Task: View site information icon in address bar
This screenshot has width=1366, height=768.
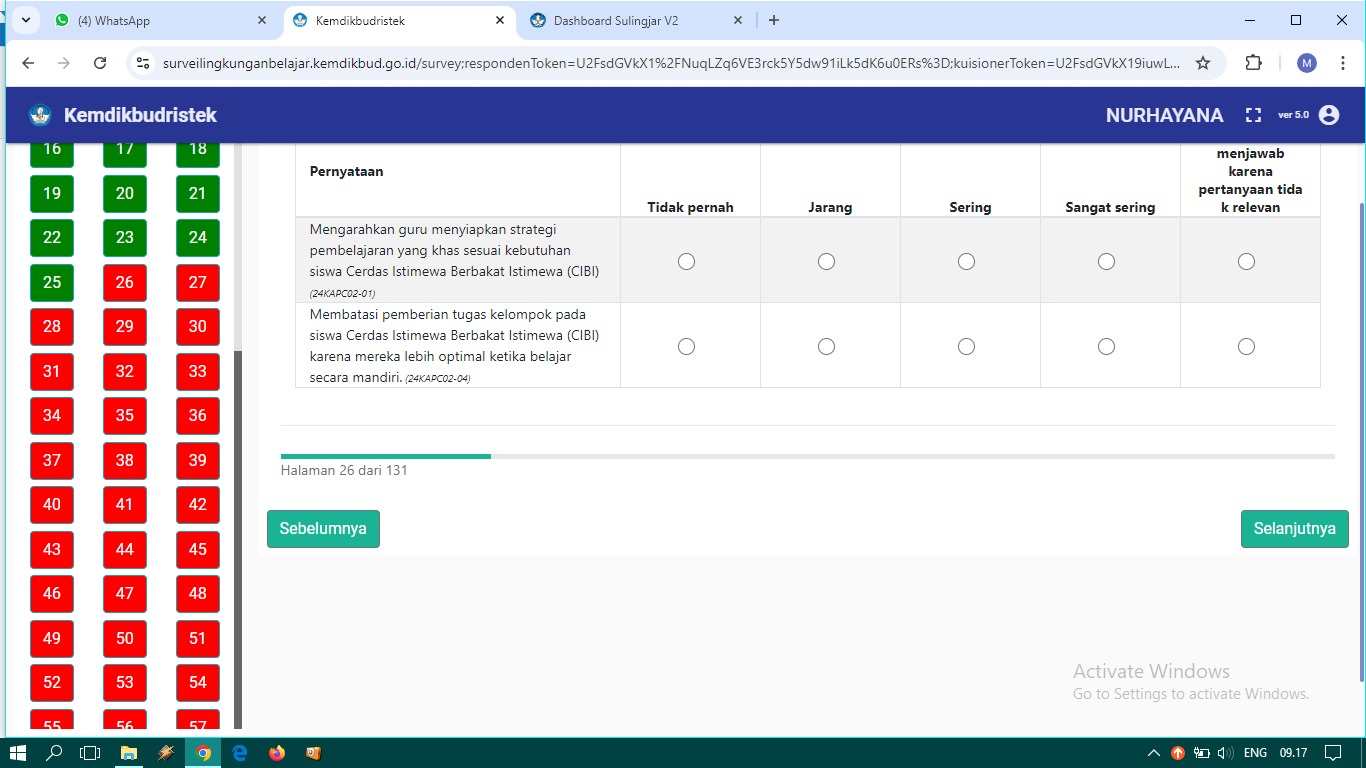Action: point(143,63)
